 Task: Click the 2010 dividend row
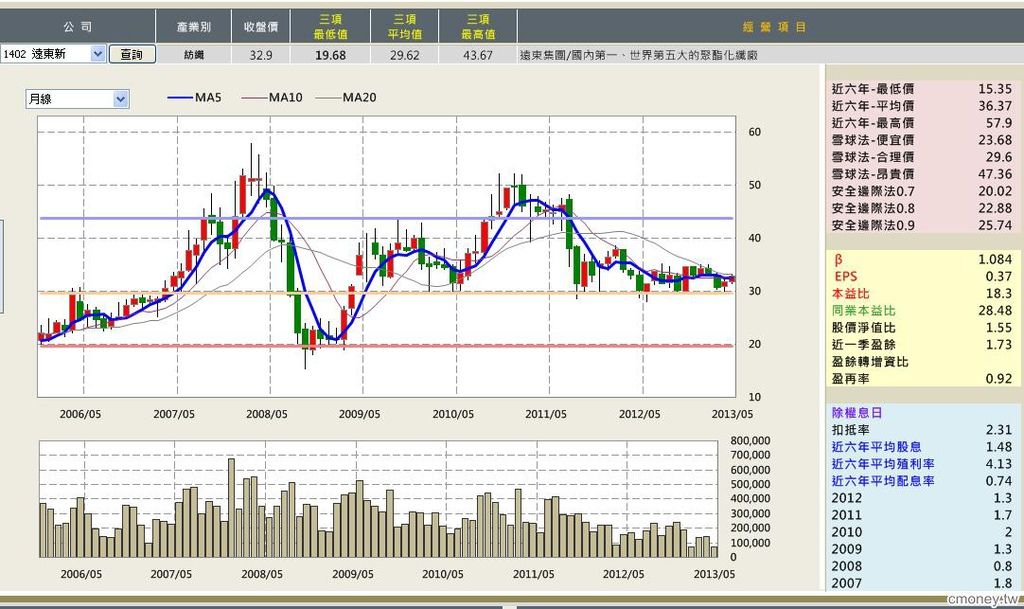point(921,532)
